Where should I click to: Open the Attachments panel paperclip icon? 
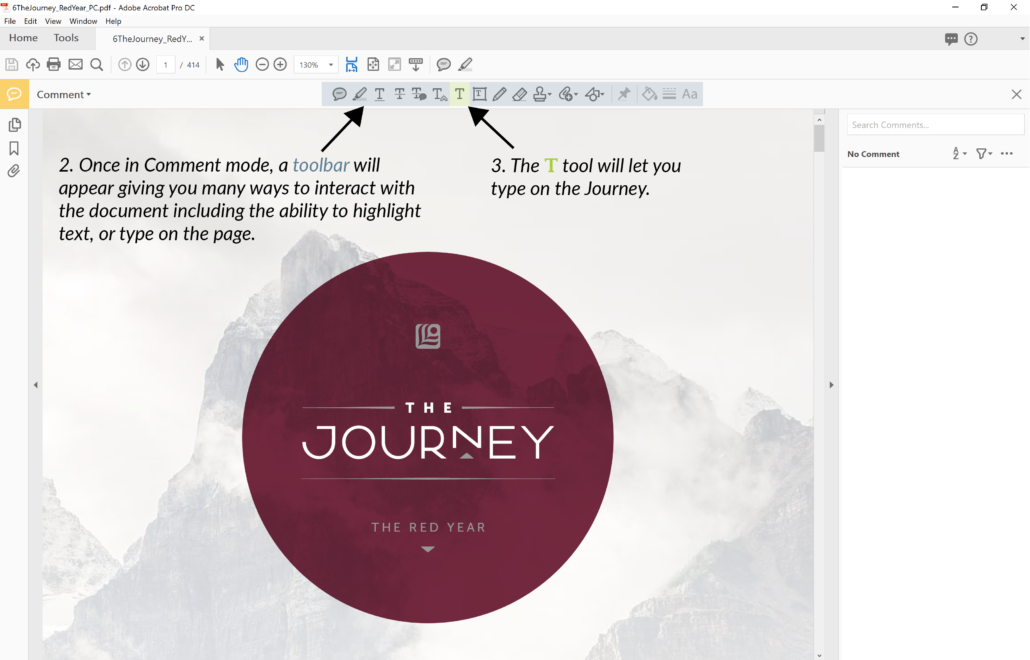coord(14,171)
